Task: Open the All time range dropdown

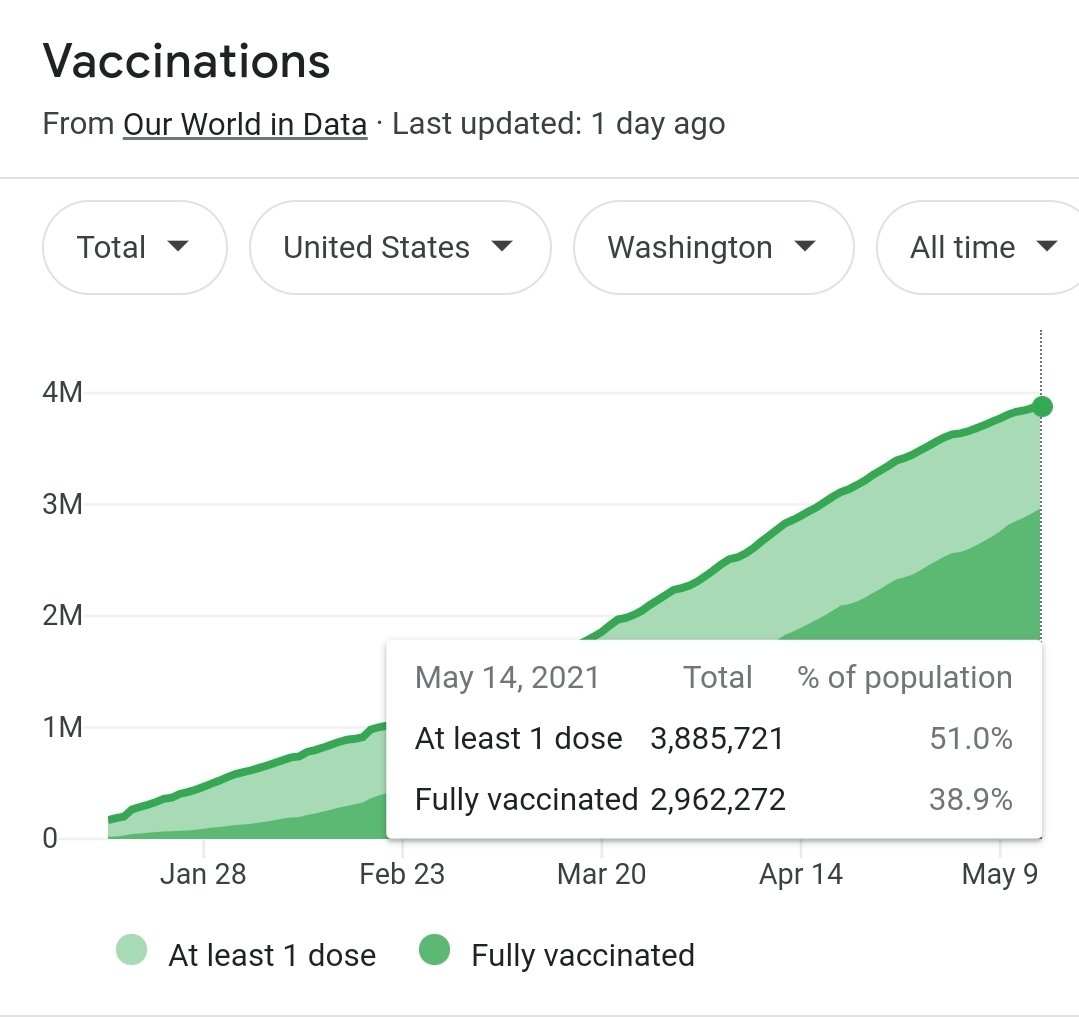Action: pyautogui.click(x=978, y=248)
